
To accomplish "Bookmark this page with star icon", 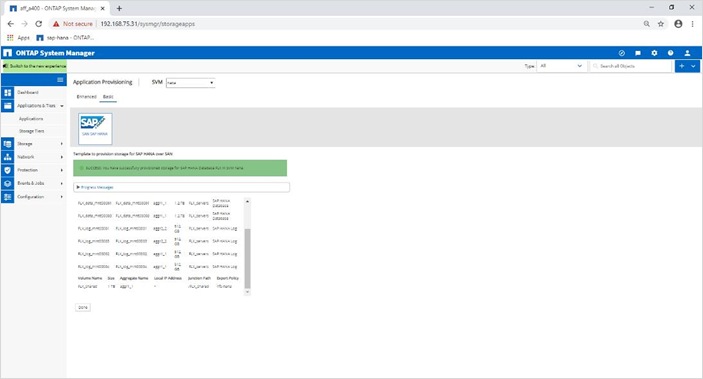I will point(660,24).
